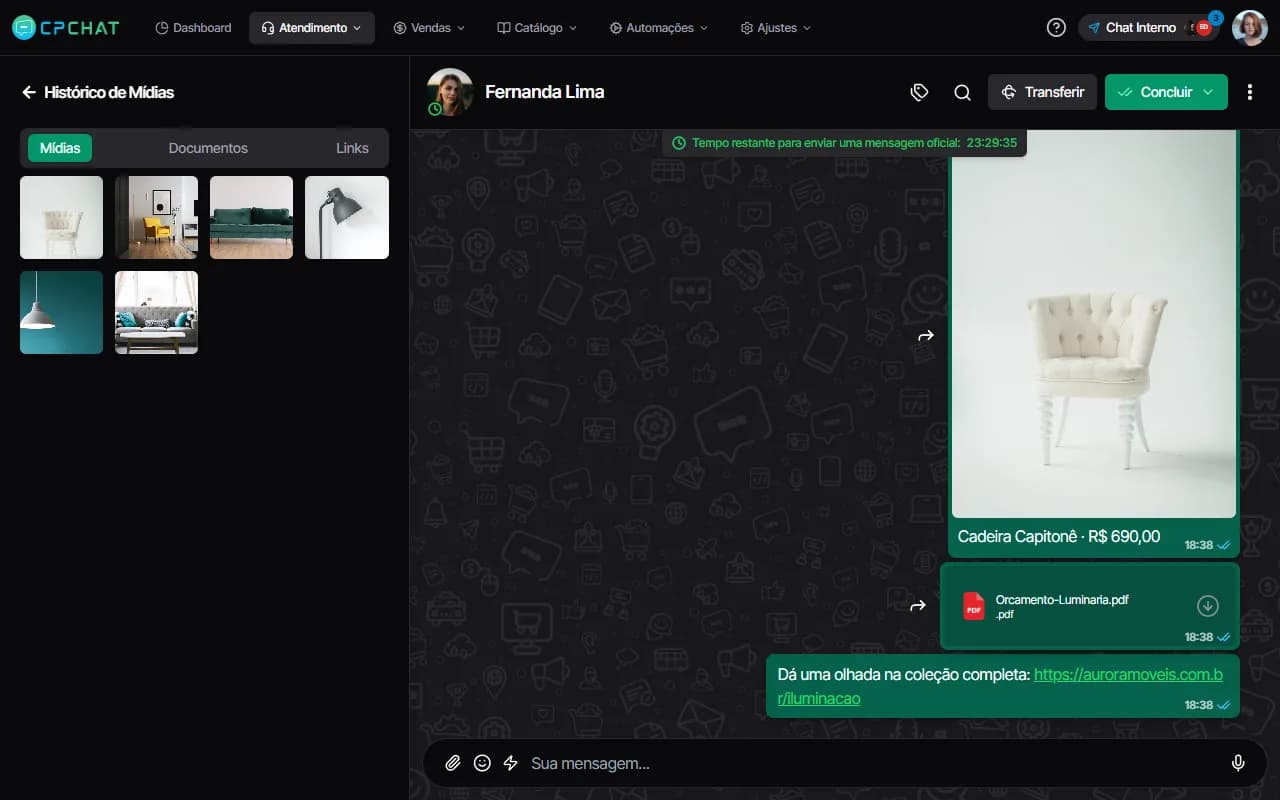Click the paperclip attachment icon

[x=453, y=763]
